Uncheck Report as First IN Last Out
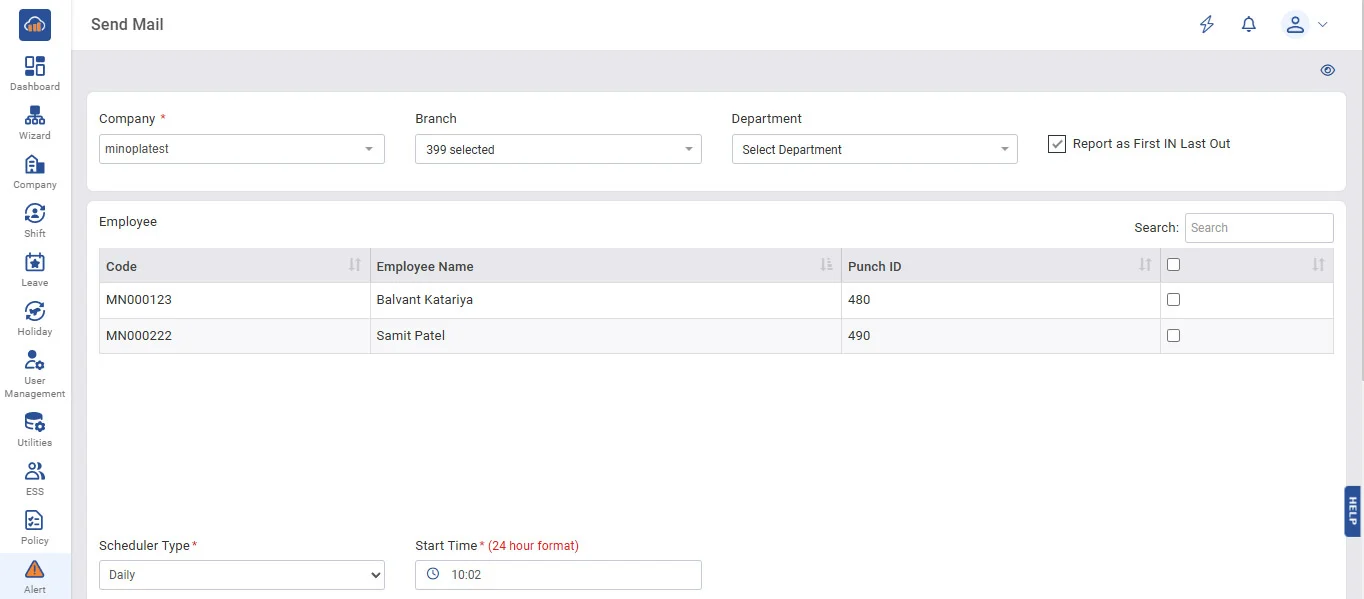1364x599 pixels. coord(1057,144)
